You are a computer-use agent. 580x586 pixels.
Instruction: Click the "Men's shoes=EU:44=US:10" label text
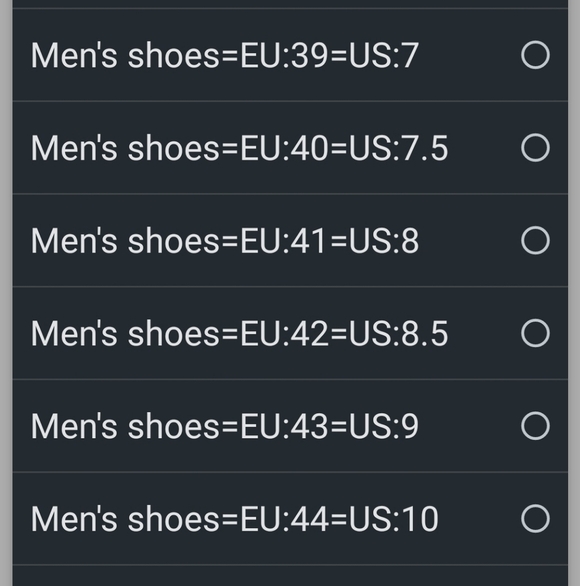(x=235, y=519)
